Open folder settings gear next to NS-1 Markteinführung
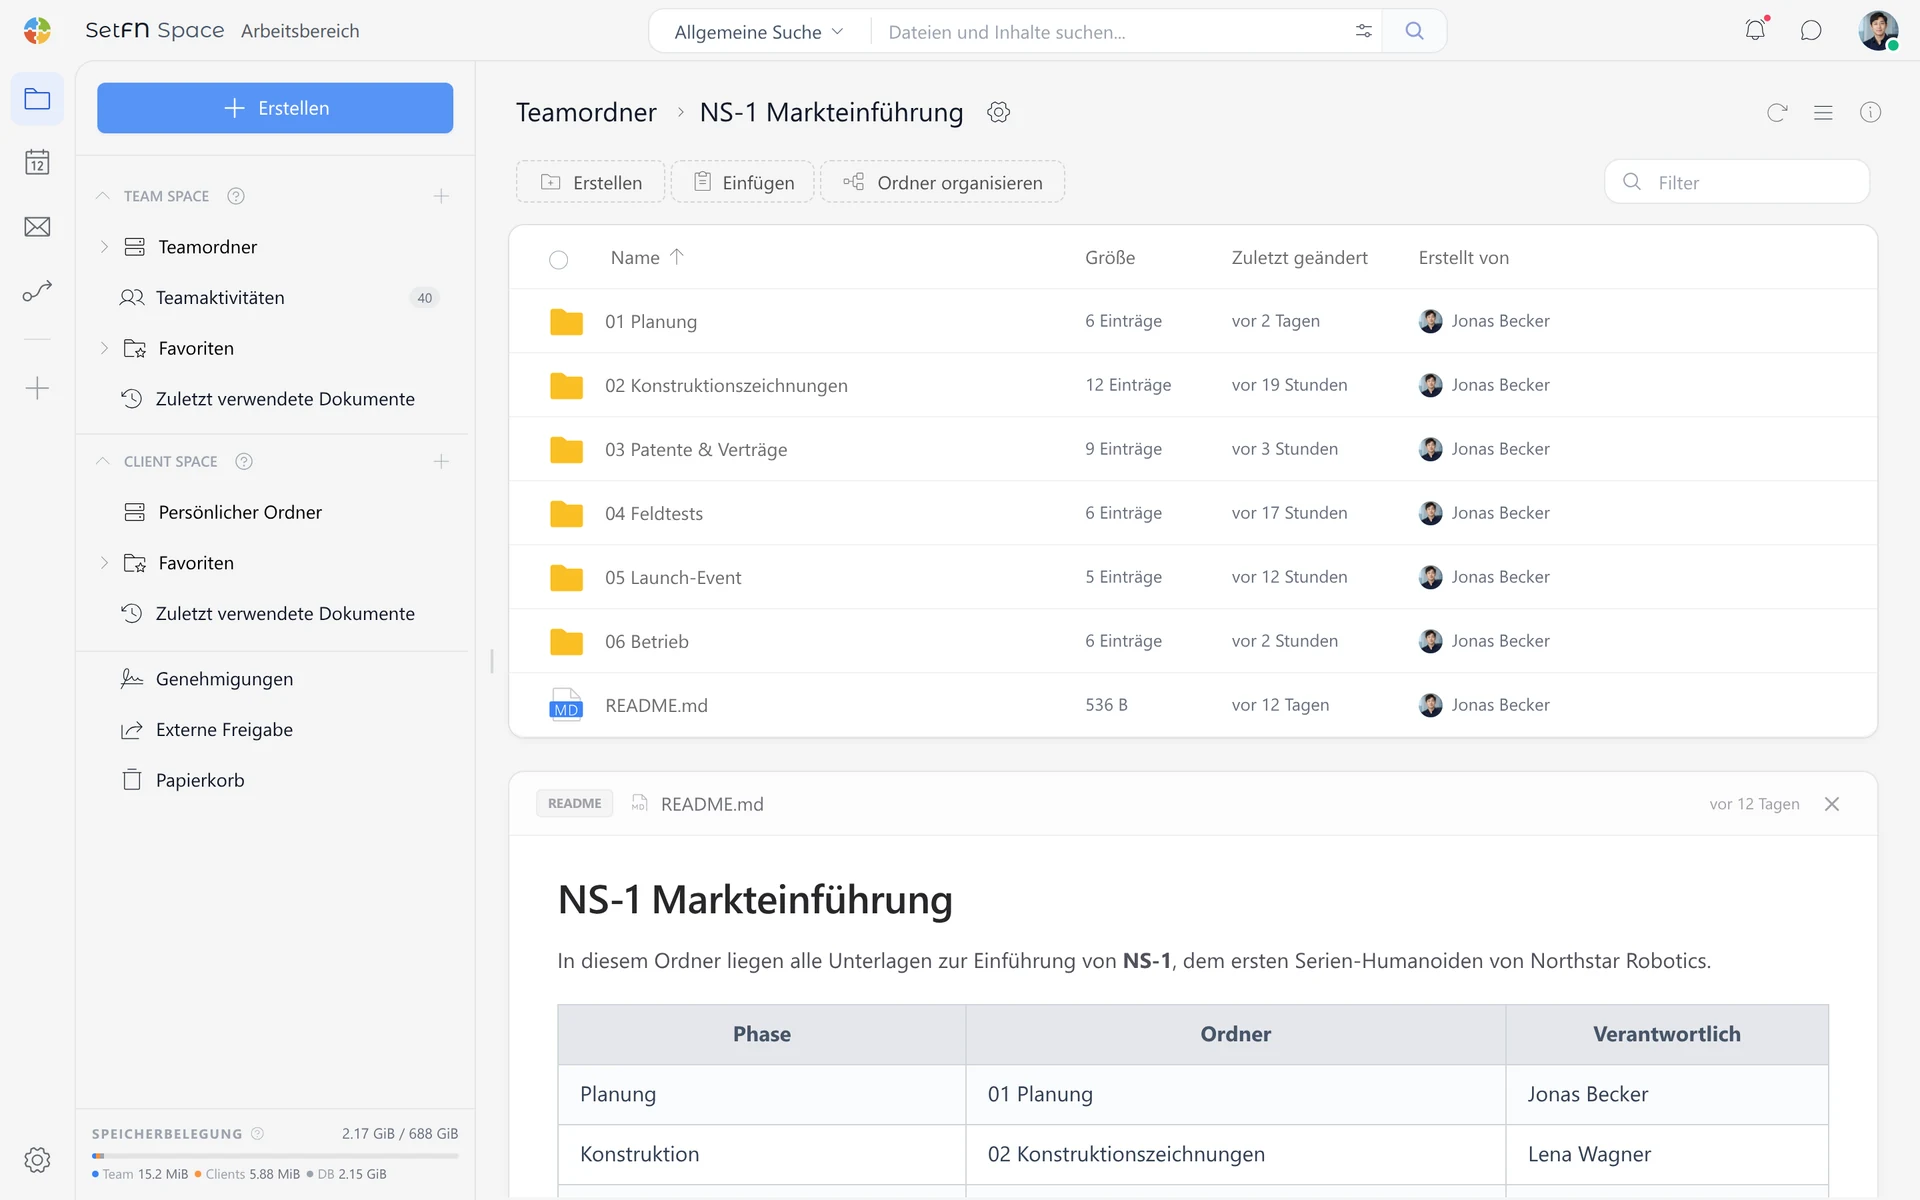 [x=998, y=112]
